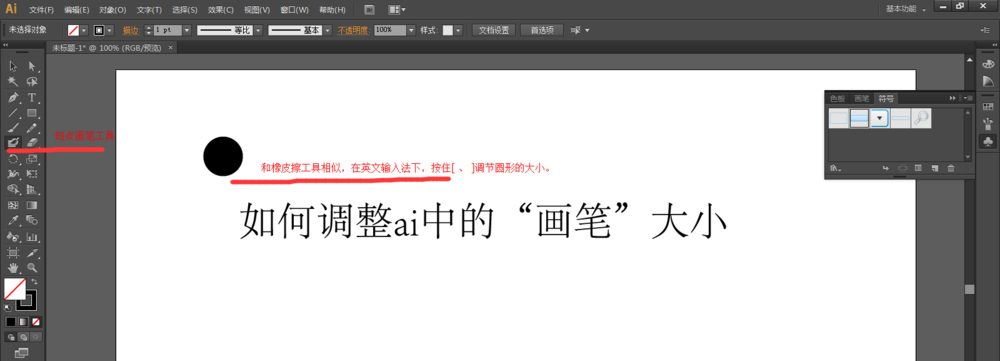Expand the opacity 100% dropdown
Screen dimensions: 1000x361
click(x=411, y=30)
